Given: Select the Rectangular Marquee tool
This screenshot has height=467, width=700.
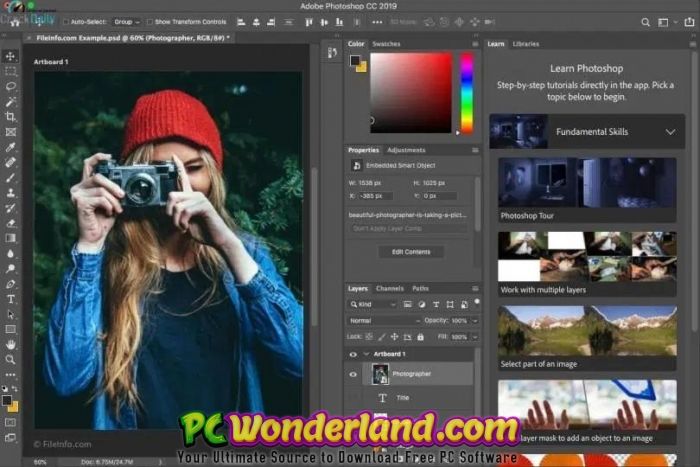Looking at the screenshot, I should [10, 71].
